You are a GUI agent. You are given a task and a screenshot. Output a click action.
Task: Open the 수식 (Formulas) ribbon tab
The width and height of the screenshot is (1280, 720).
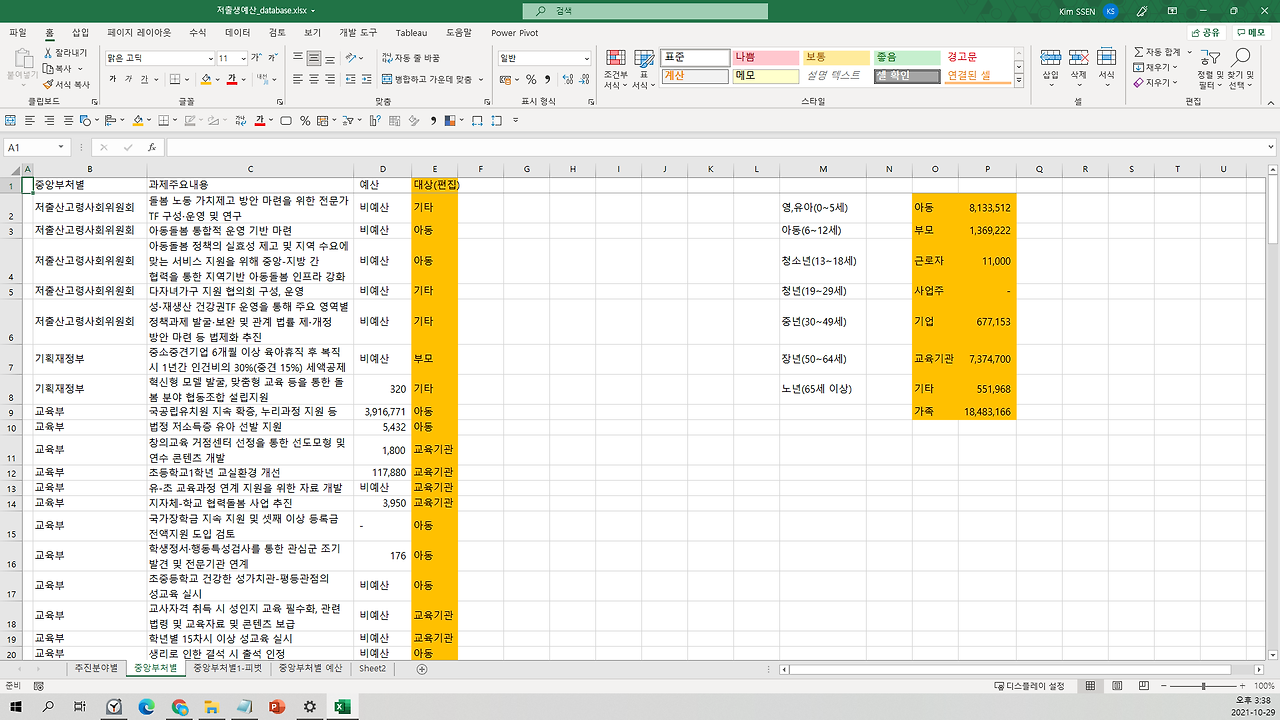click(x=197, y=32)
